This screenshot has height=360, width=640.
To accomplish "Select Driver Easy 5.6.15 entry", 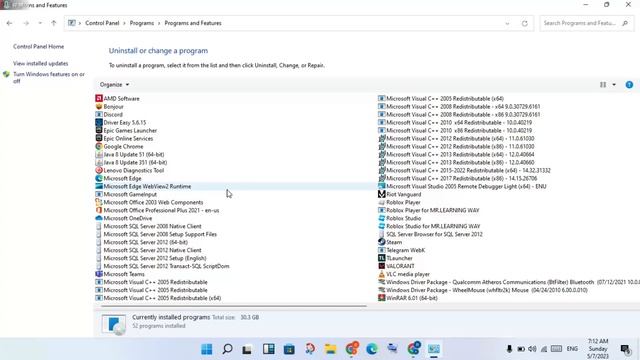I will point(124,122).
